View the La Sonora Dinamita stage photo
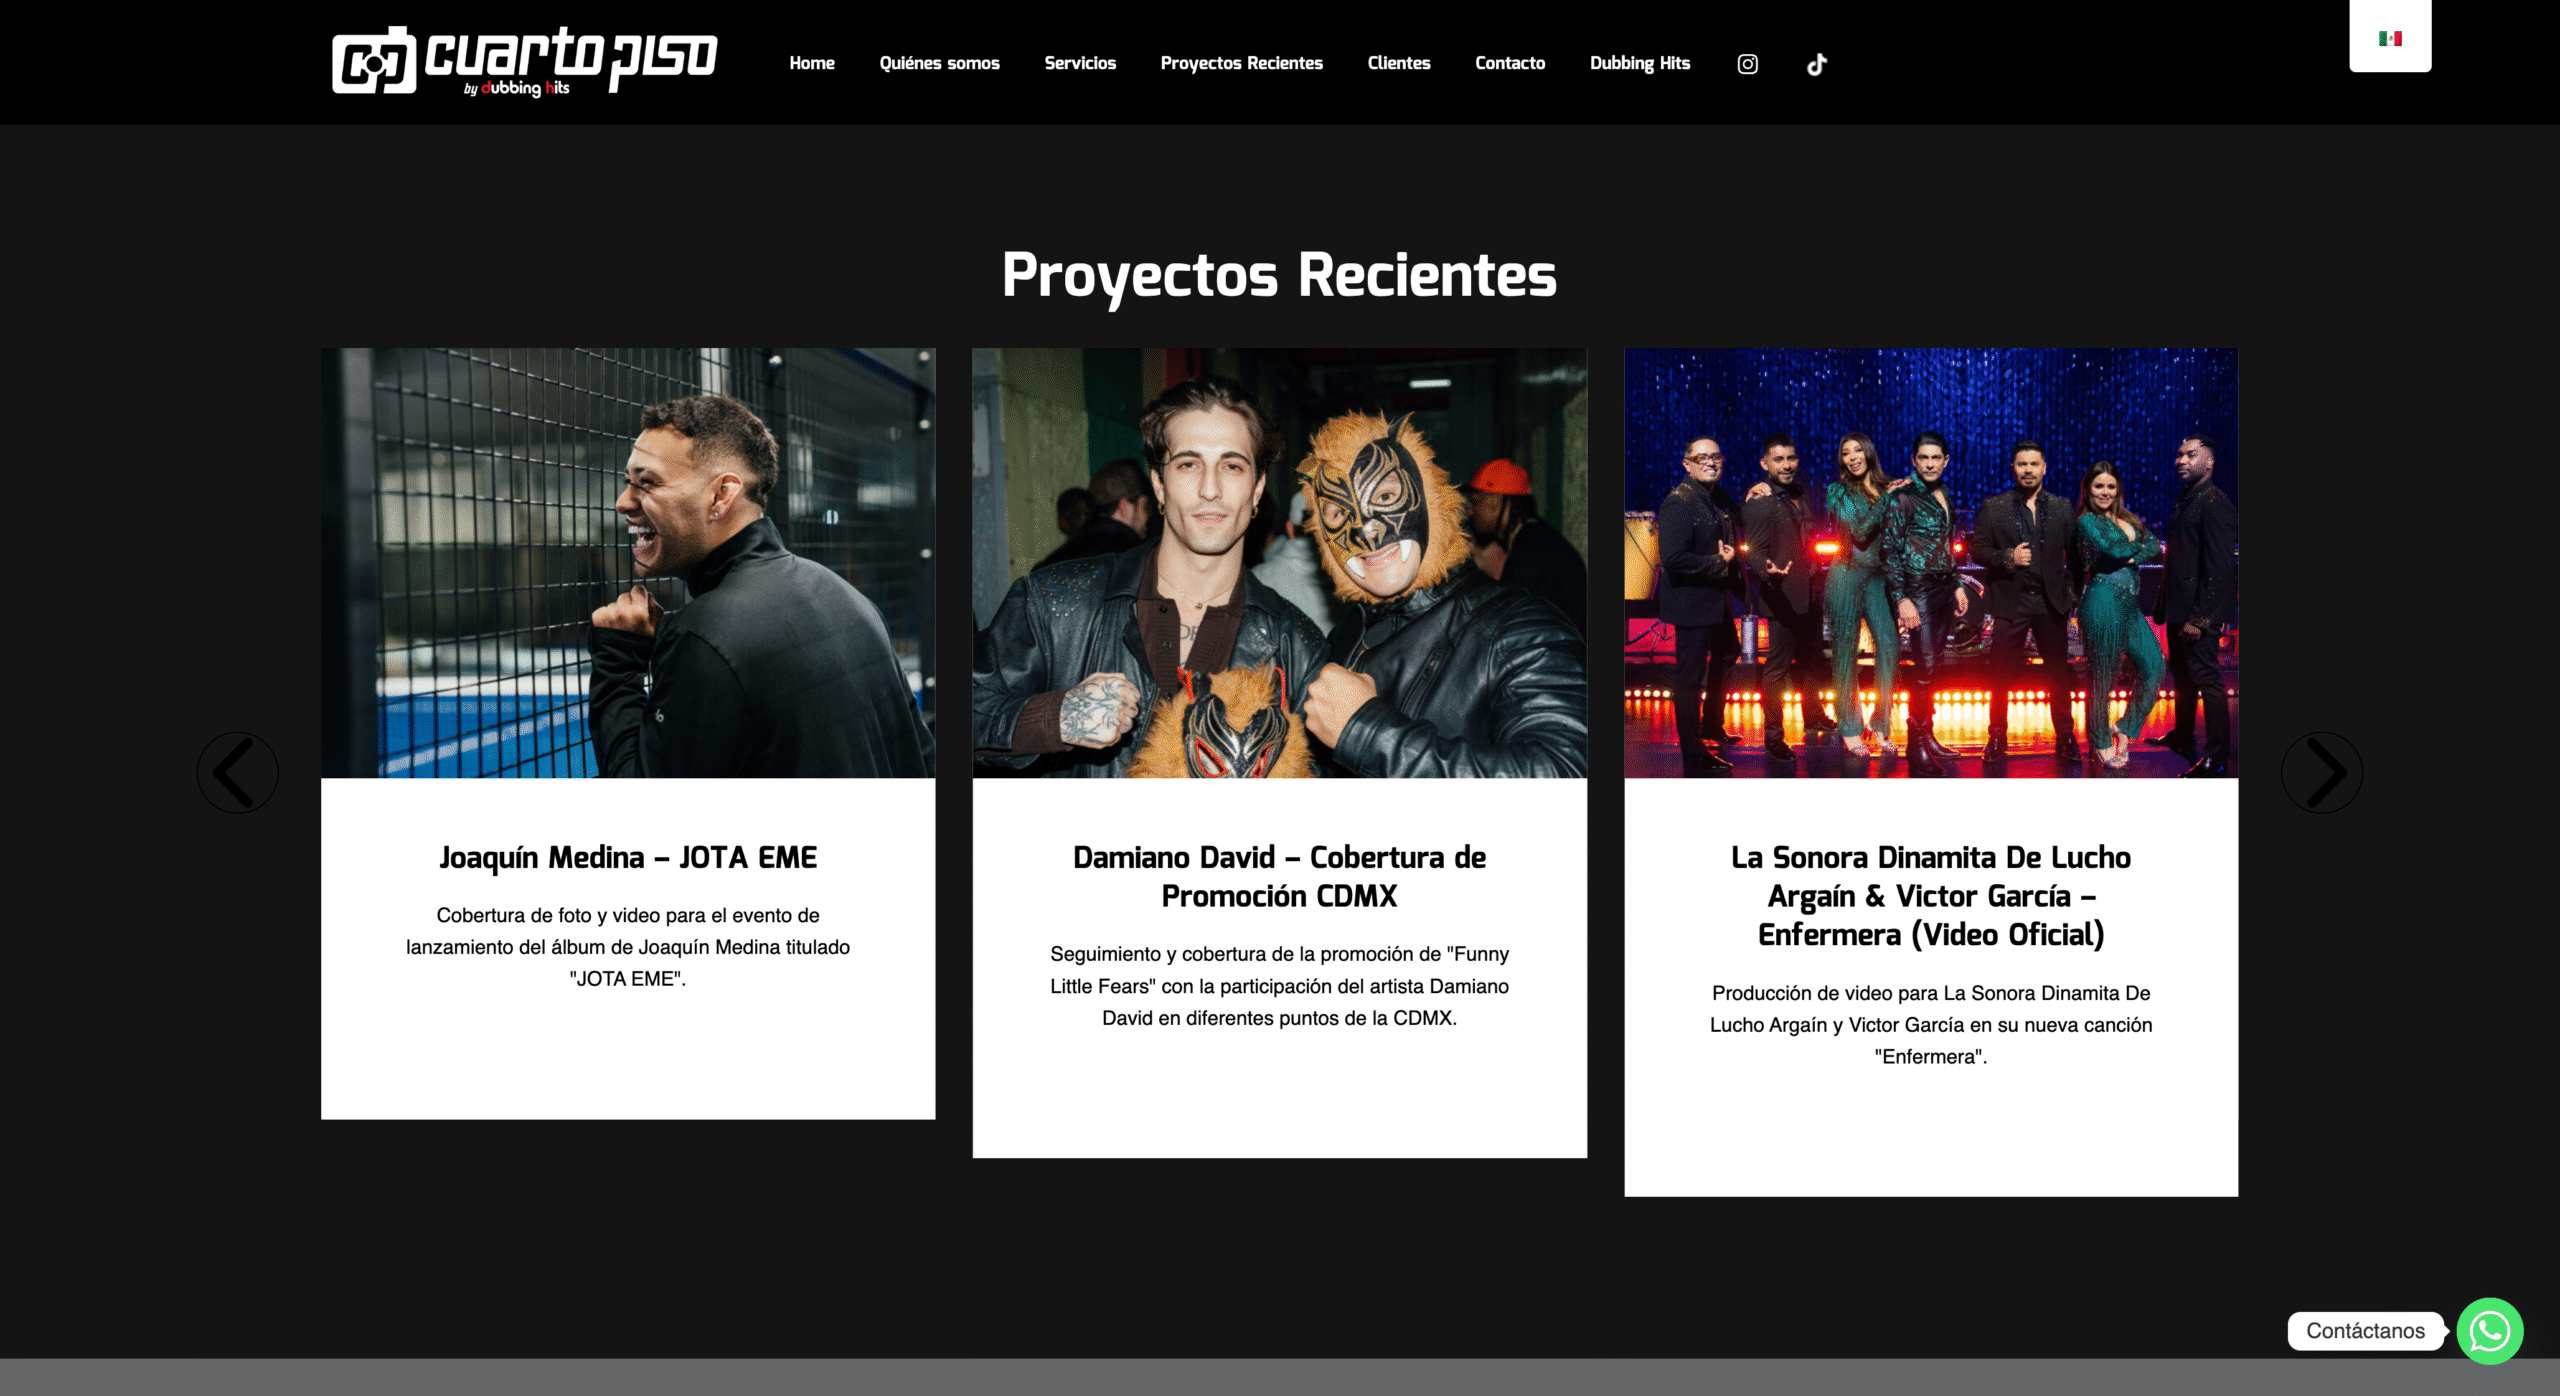 (1931, 563)
